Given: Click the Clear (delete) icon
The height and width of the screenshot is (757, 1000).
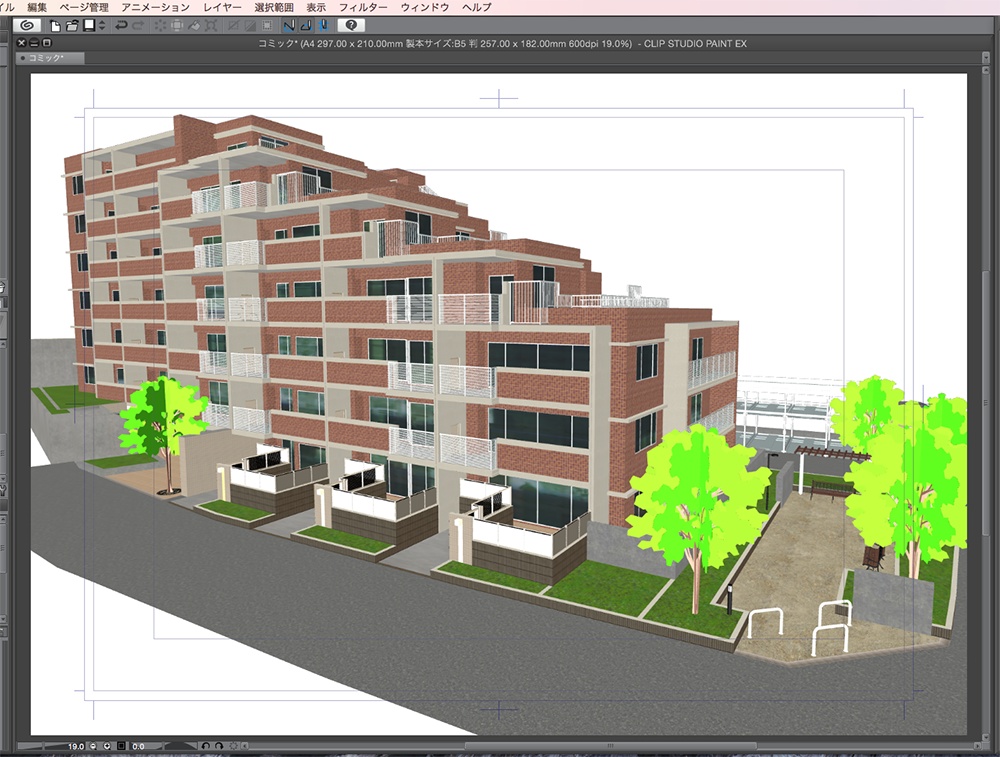Looking at the screenshot, I should coord(160,26).
